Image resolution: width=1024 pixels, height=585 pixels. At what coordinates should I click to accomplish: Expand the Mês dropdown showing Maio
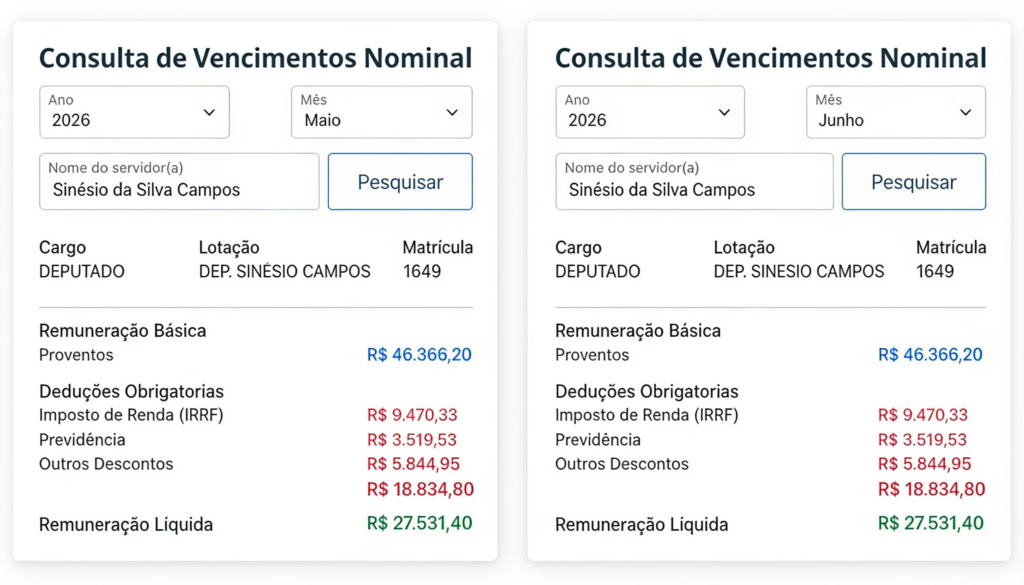tap(382, 112)
